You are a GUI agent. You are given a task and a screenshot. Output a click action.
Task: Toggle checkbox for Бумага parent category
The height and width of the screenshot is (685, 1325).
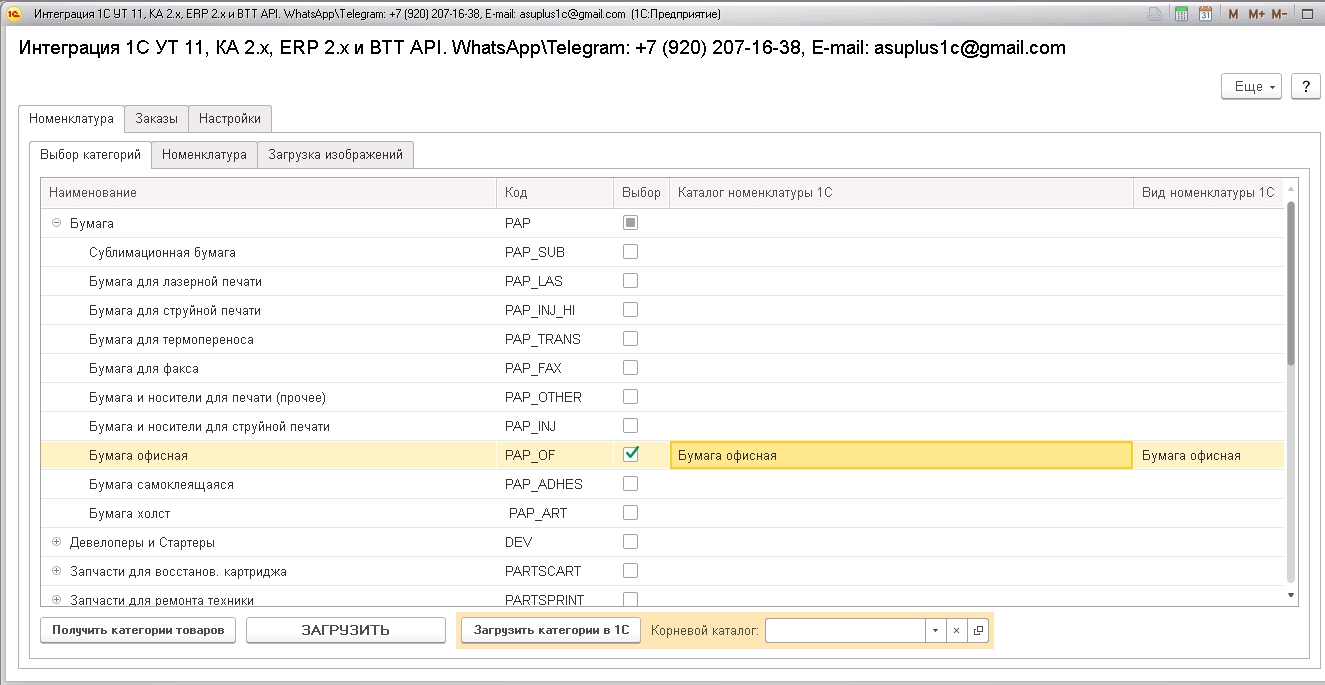pyautogui.click(x=630, y=223)
